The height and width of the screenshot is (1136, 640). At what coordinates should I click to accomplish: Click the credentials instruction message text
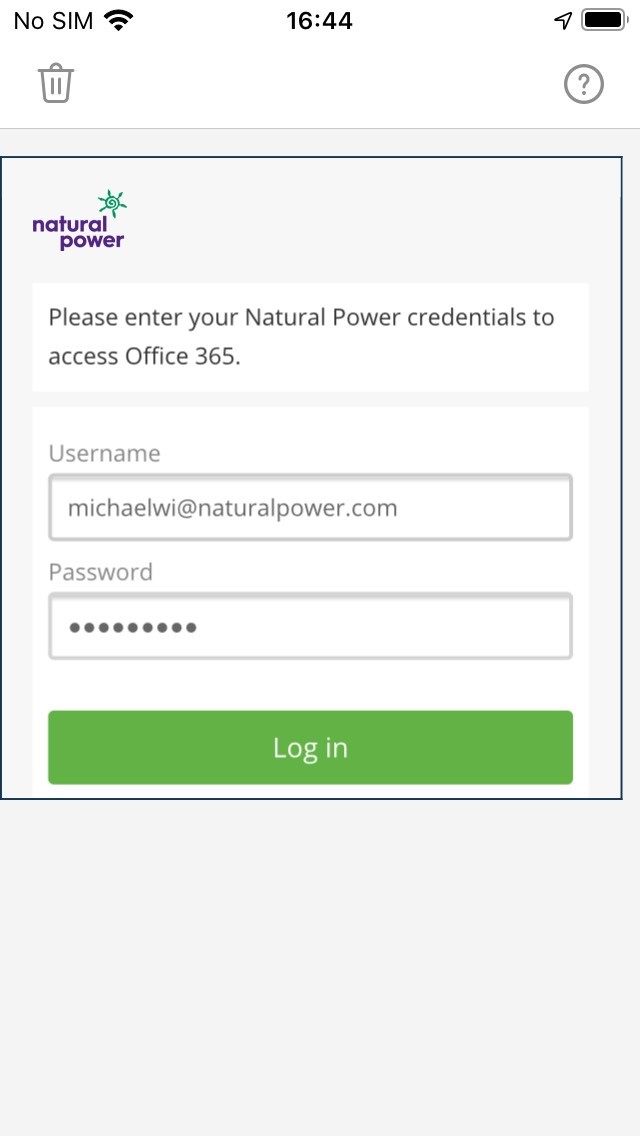point(302,337)
